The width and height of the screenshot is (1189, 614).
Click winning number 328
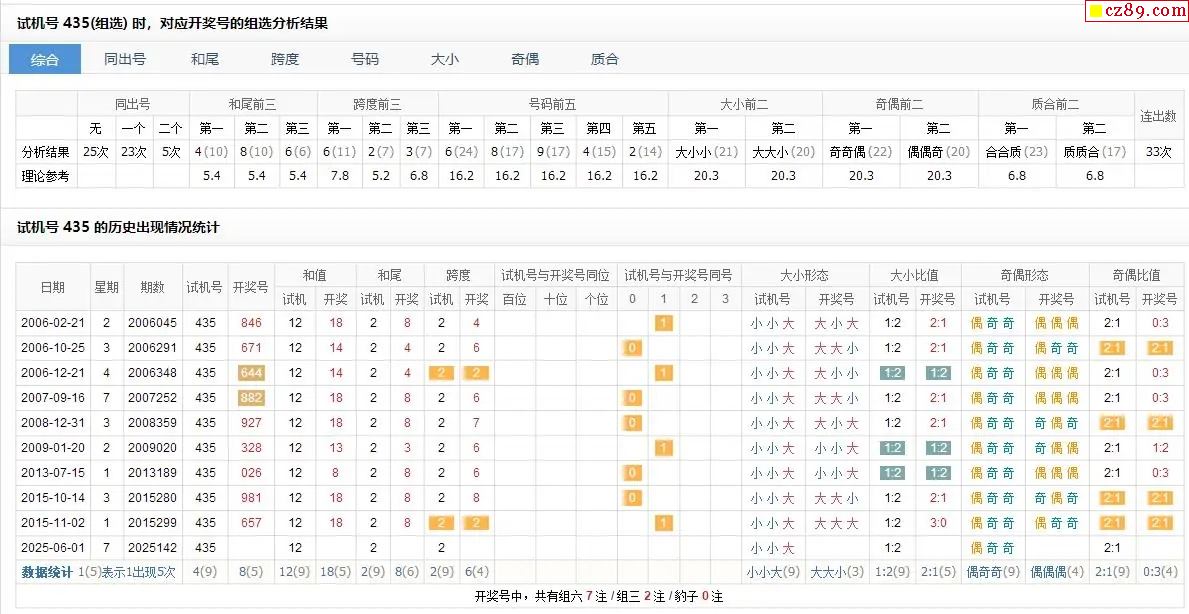click(251, 448)
